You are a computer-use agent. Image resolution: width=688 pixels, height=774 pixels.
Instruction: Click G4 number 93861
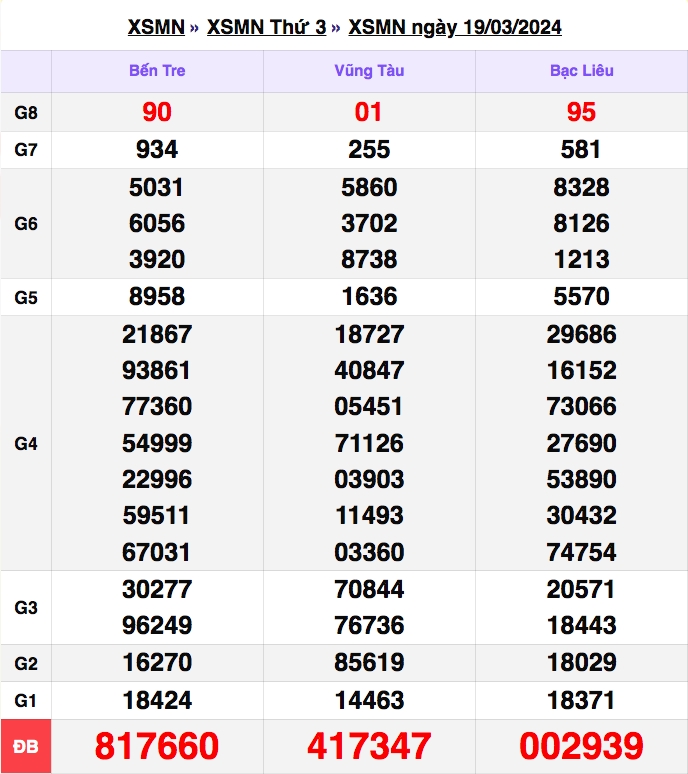click(156, 371)
